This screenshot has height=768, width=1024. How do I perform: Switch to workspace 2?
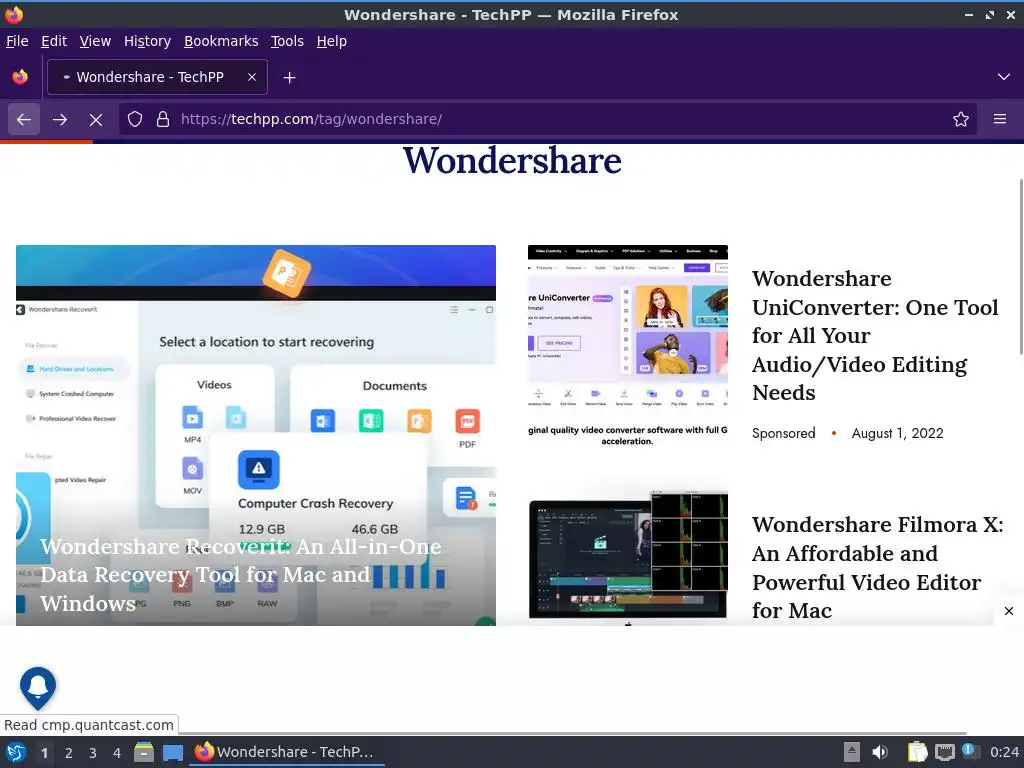(x=69, y=753)
